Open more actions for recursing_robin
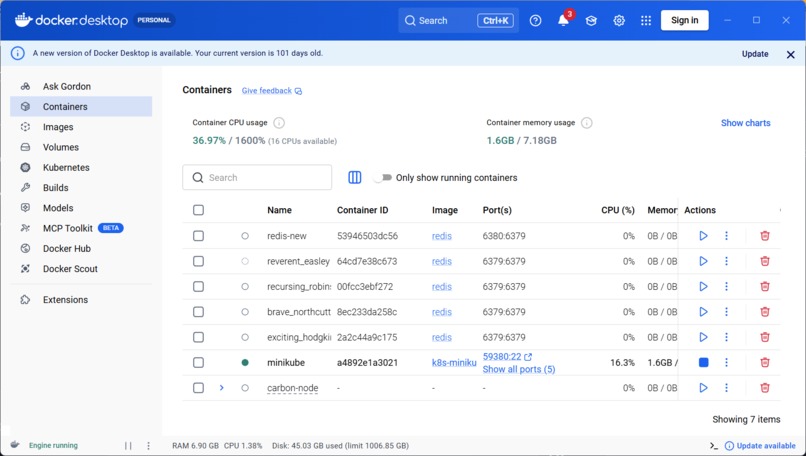 point(726,286)
